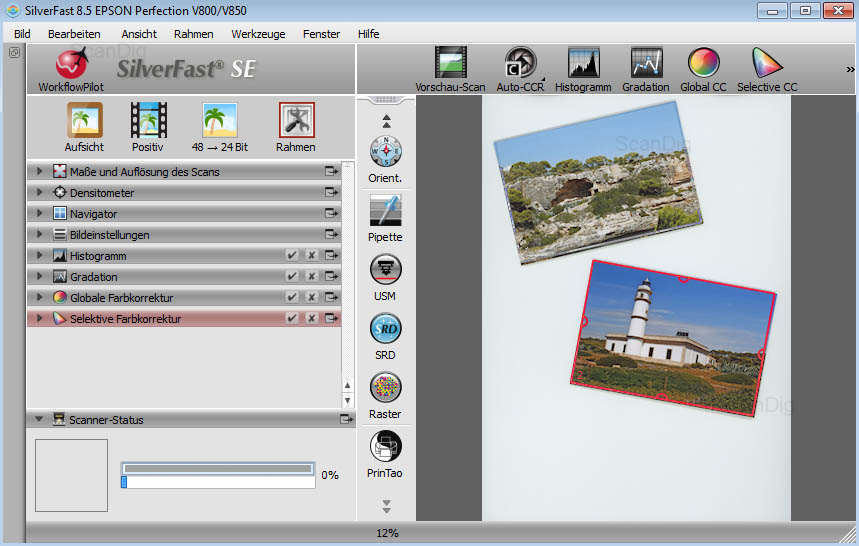Expand Maße und Auflösung des Scans
This screenshot has height=546, width=859.
[x=39, y=171]
